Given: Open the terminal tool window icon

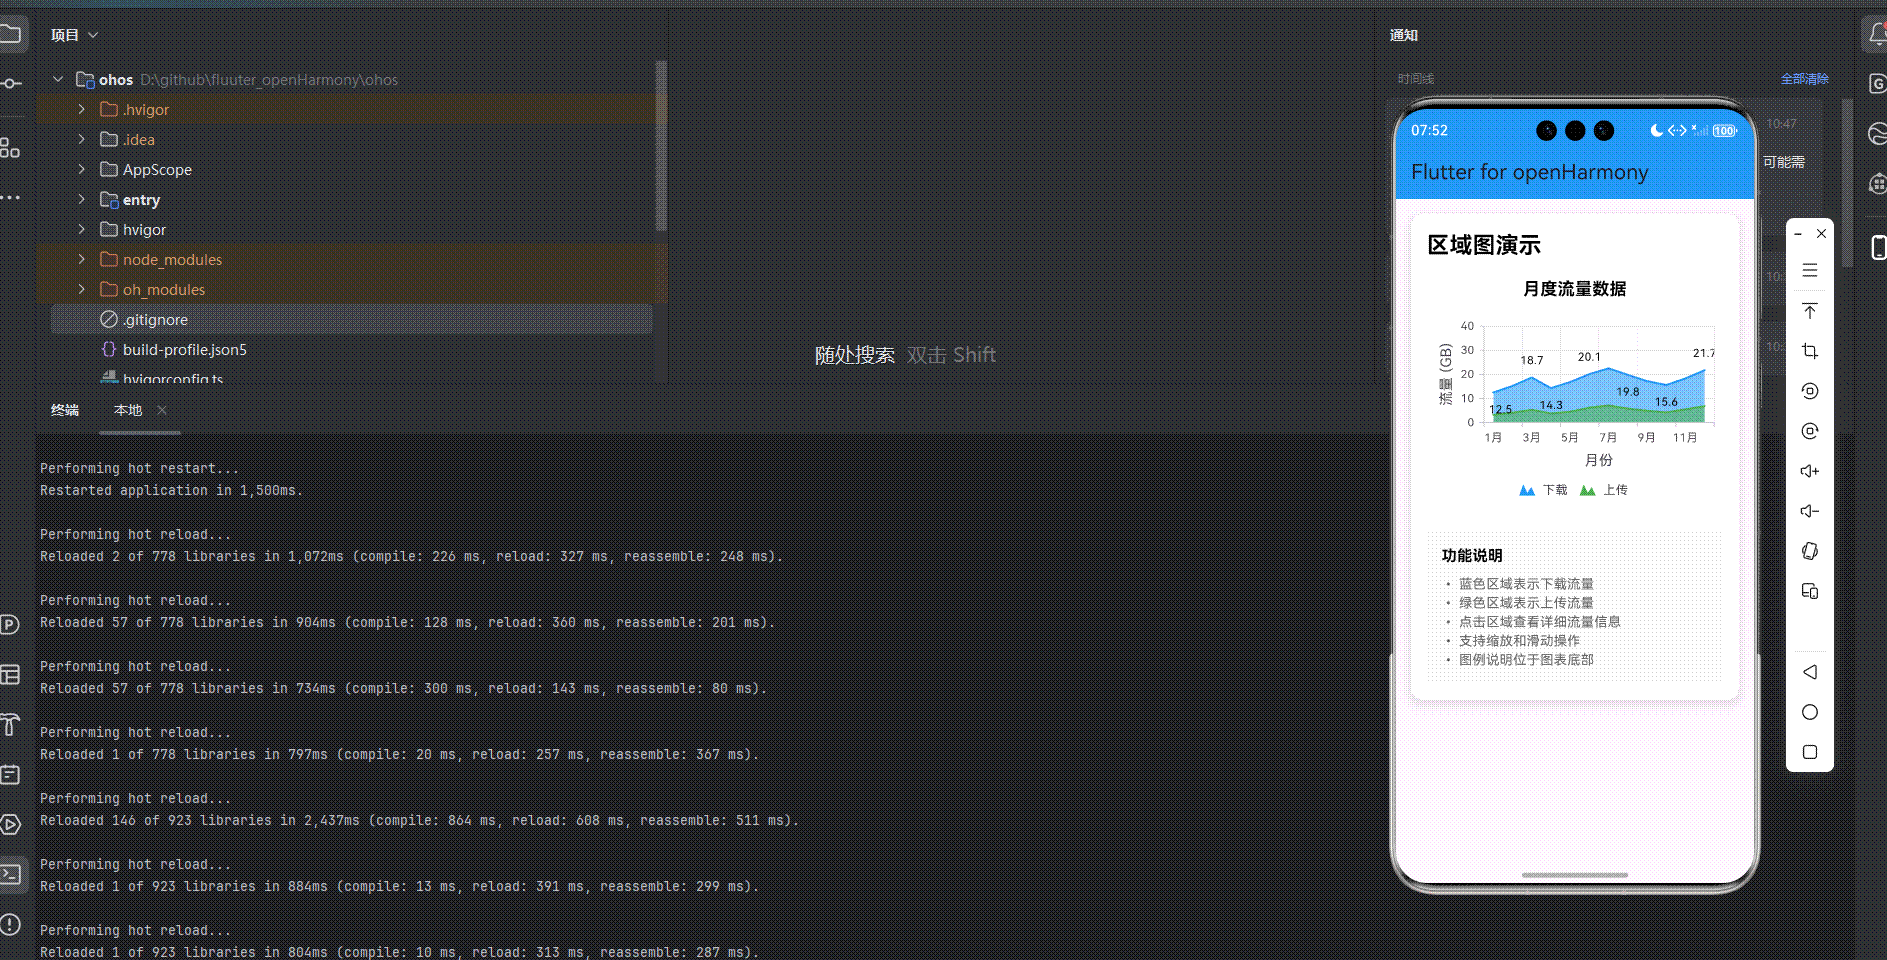Looking at the screenshot, I should click(x=11, y=874).
